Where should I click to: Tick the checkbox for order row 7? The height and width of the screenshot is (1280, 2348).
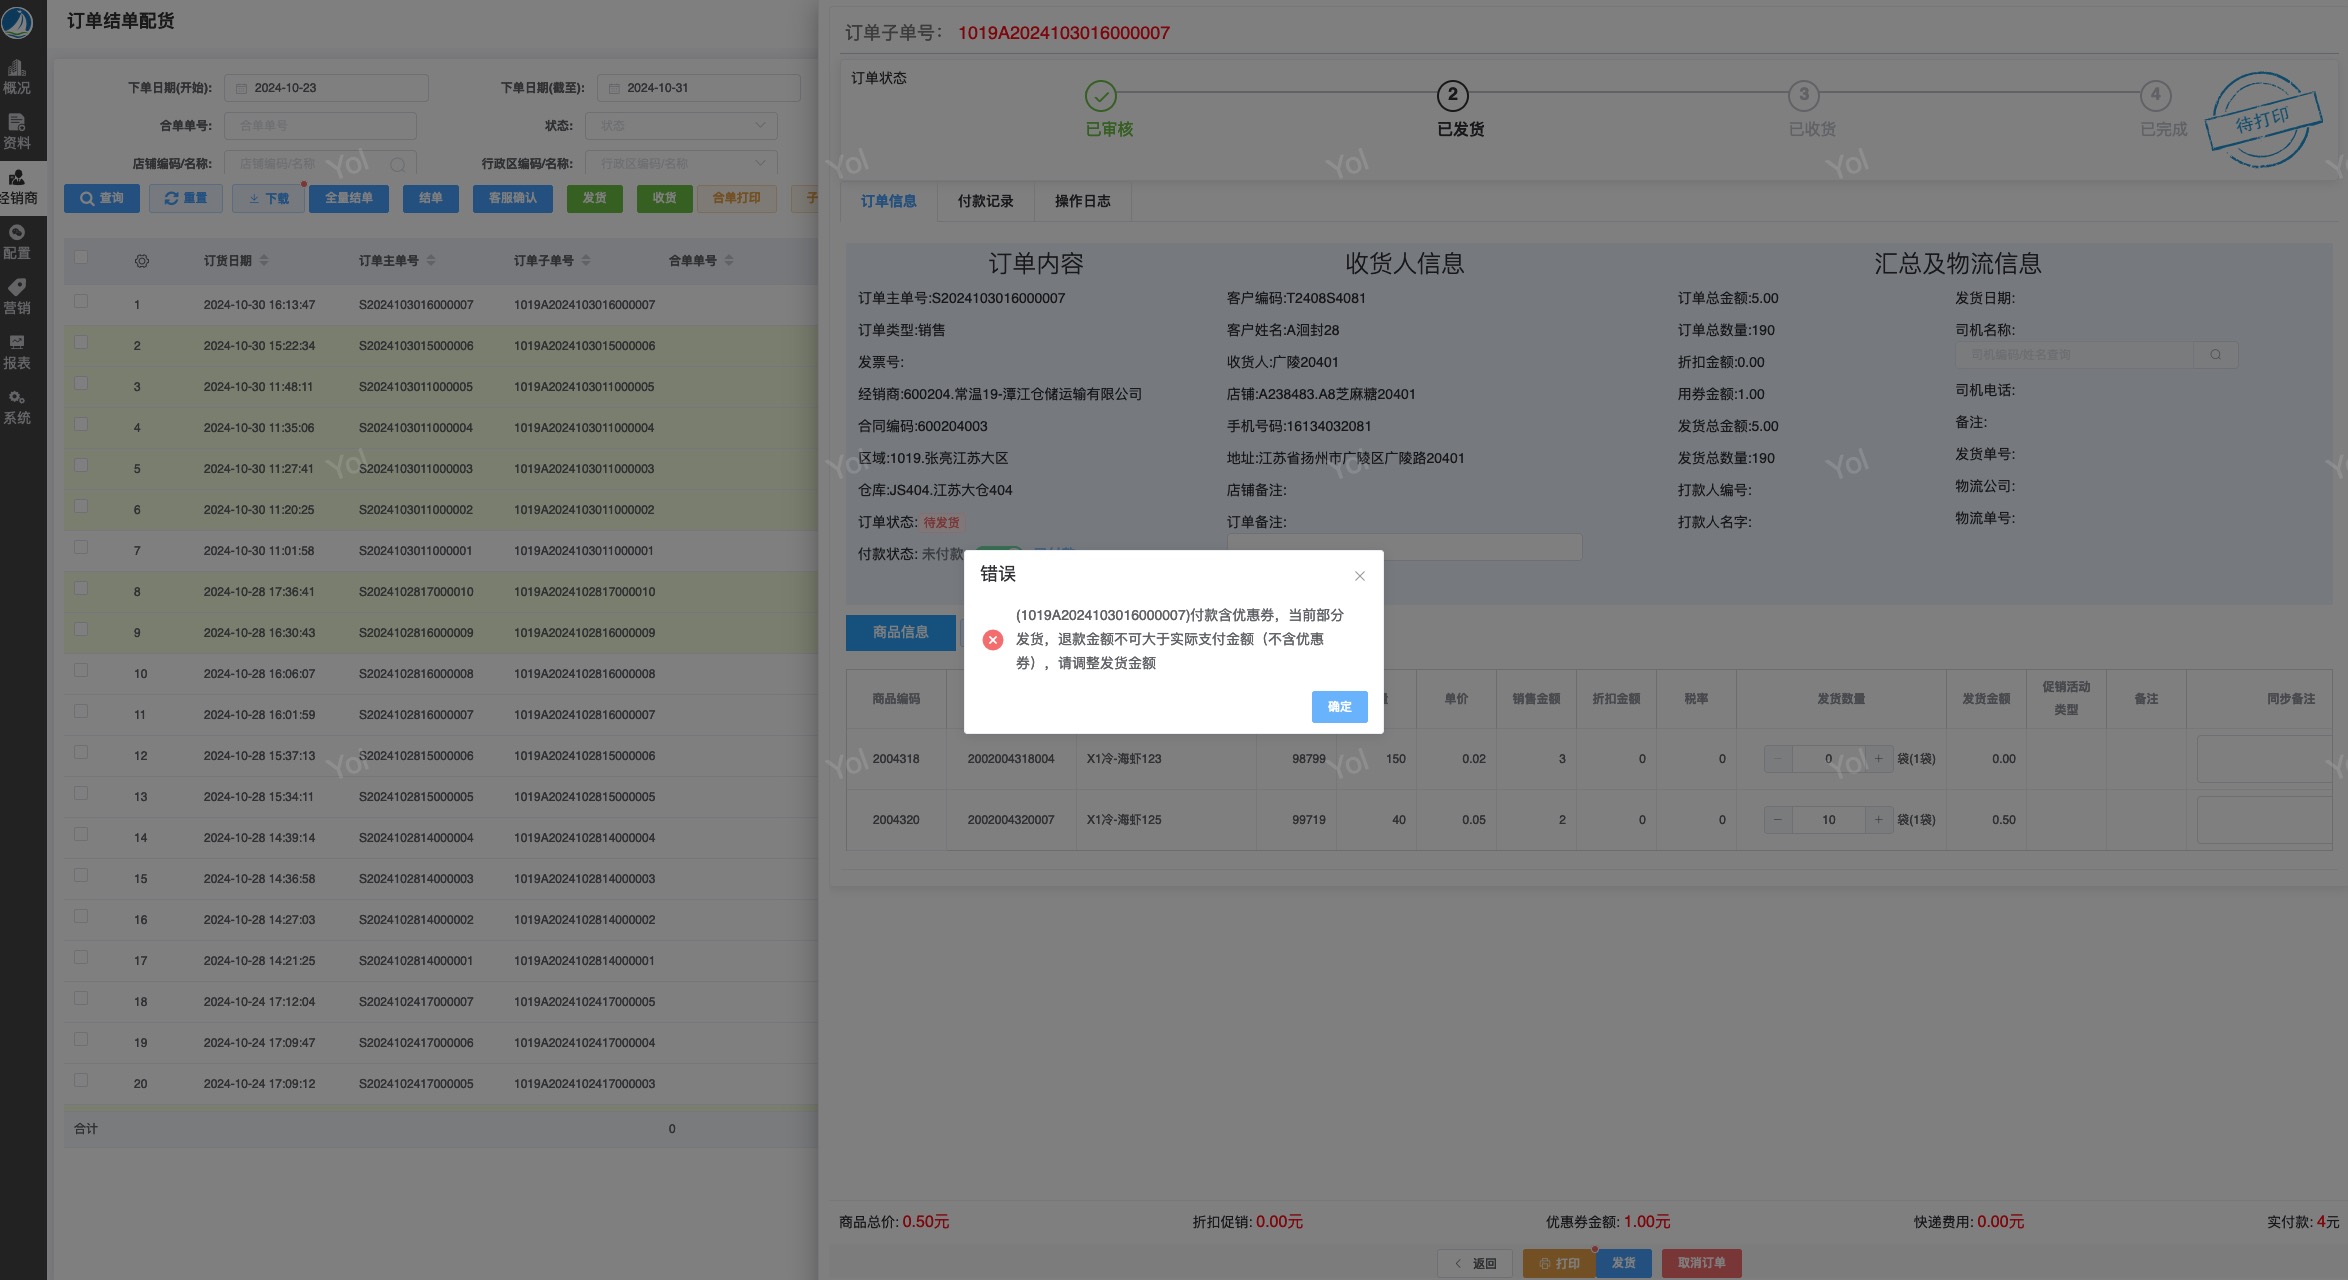coord(81,547)
